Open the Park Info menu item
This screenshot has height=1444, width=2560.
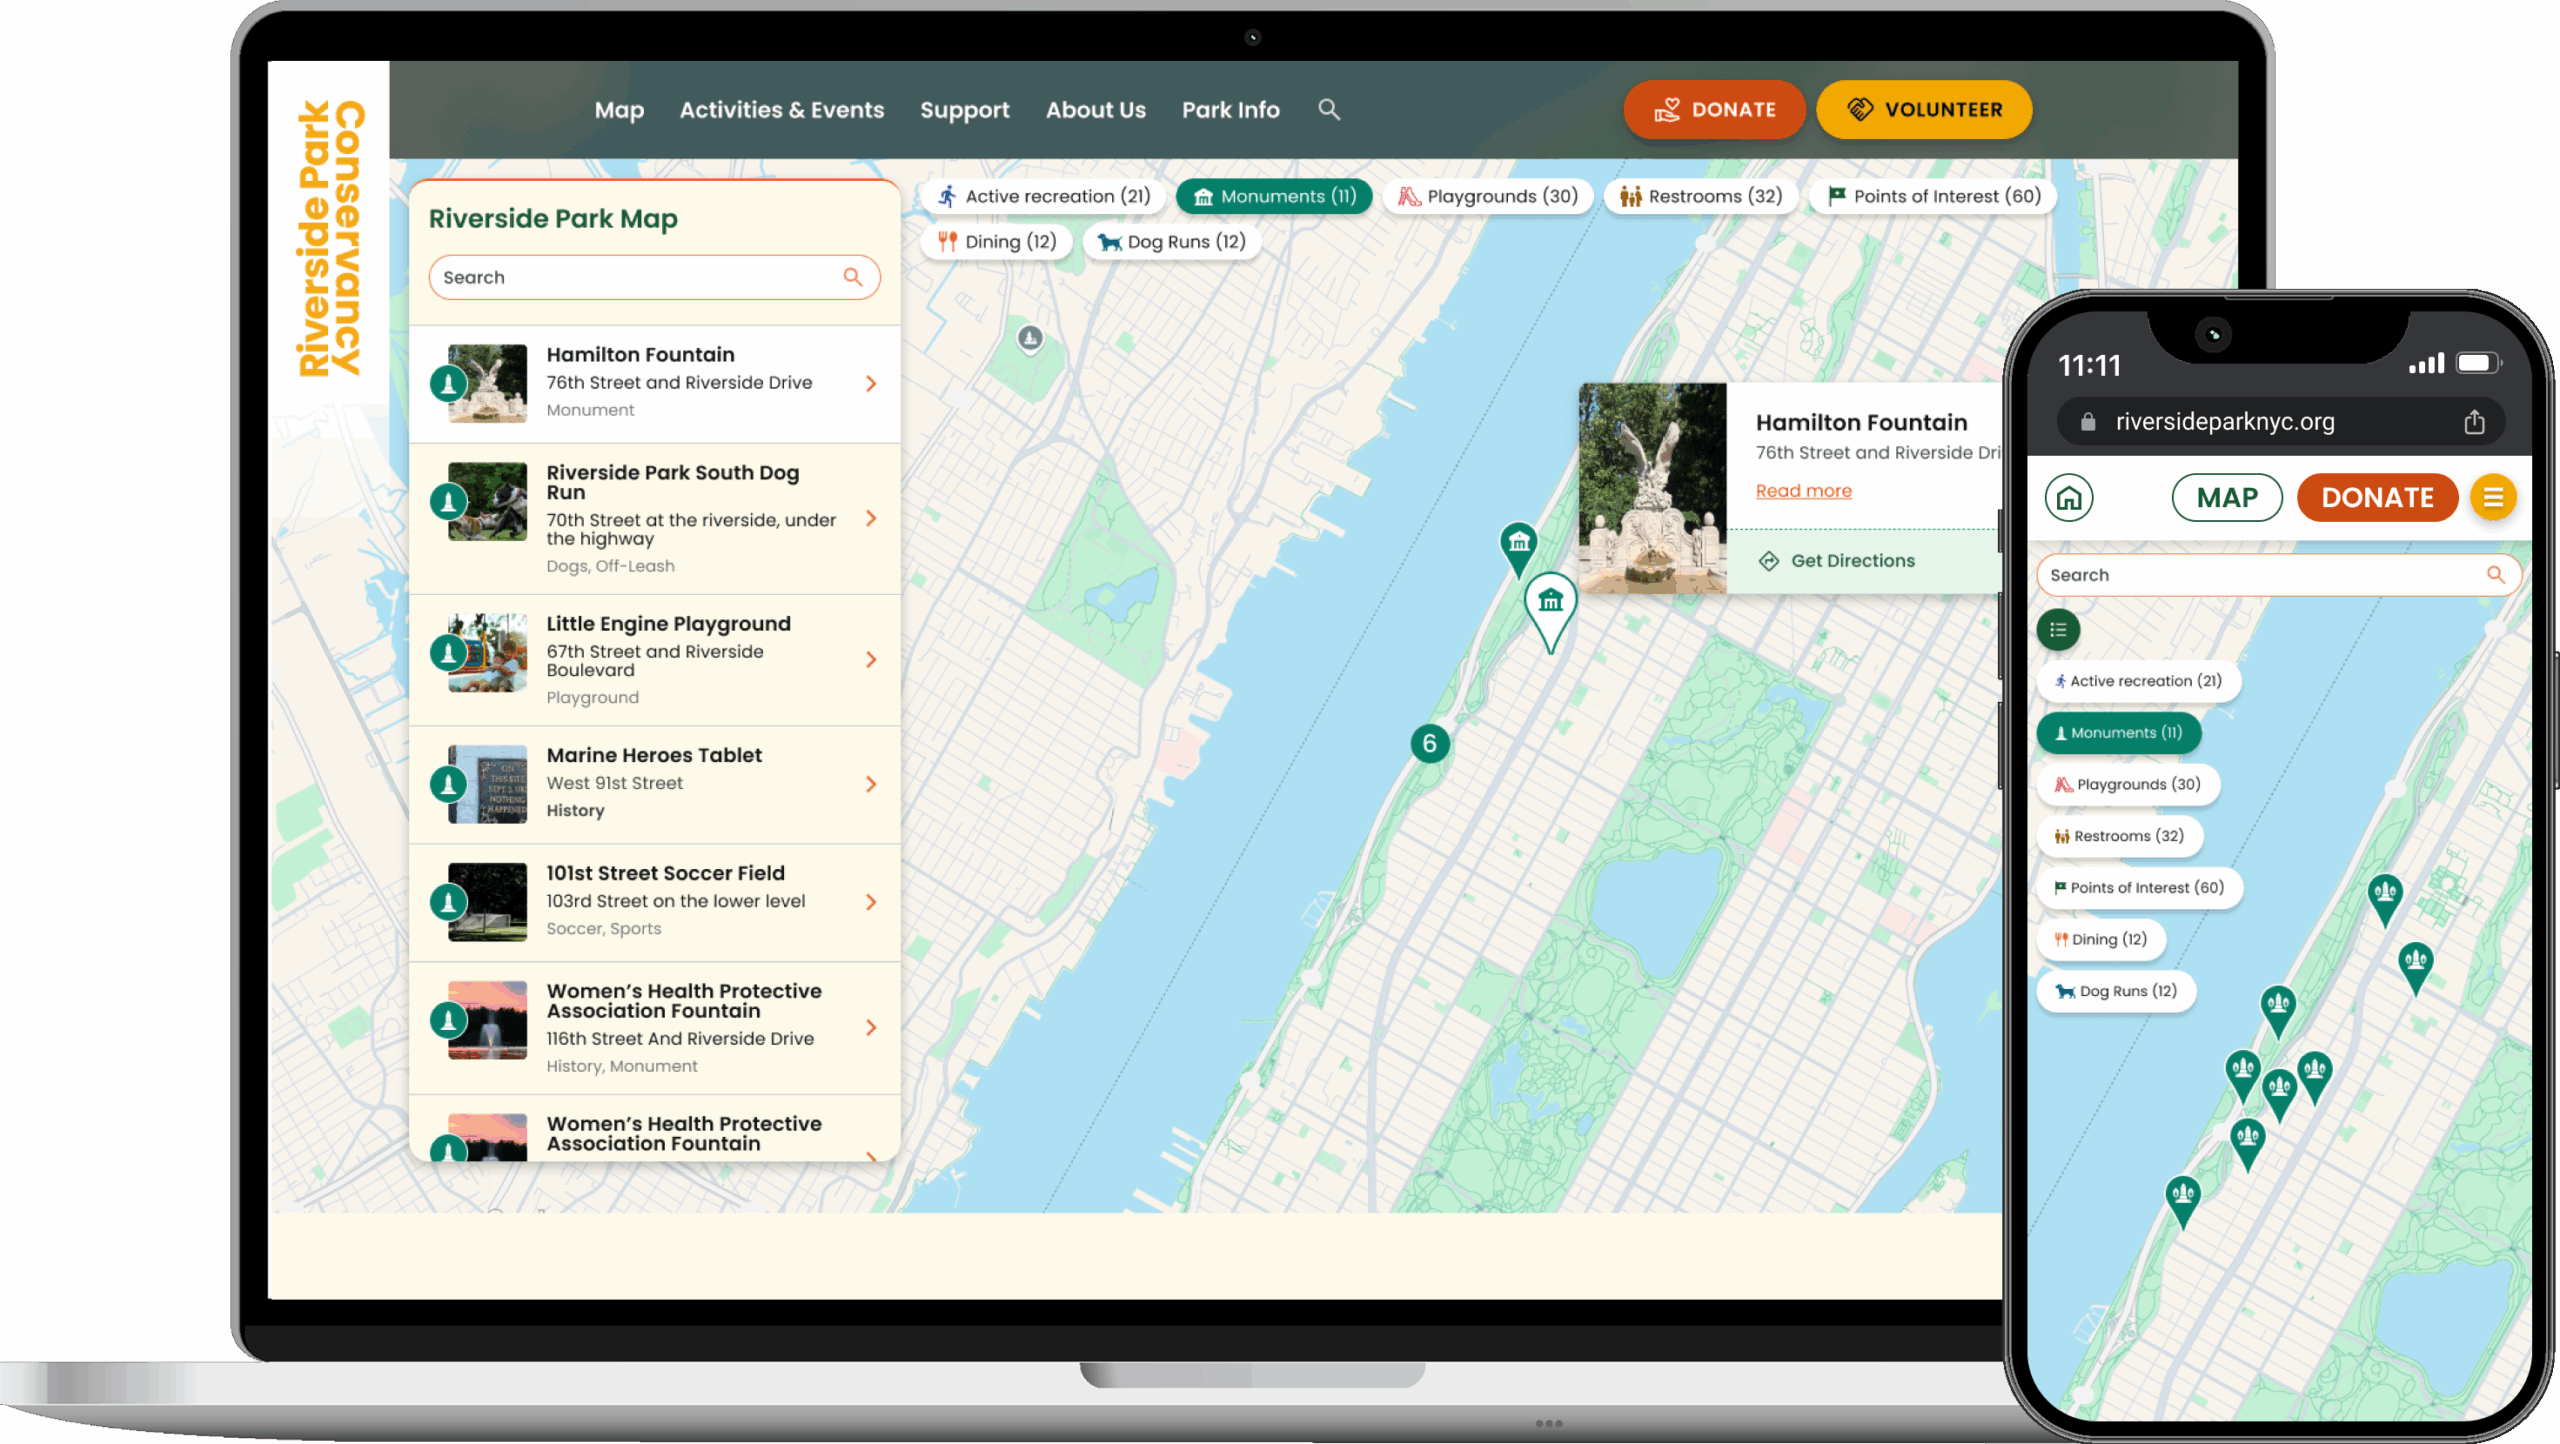1230,110
